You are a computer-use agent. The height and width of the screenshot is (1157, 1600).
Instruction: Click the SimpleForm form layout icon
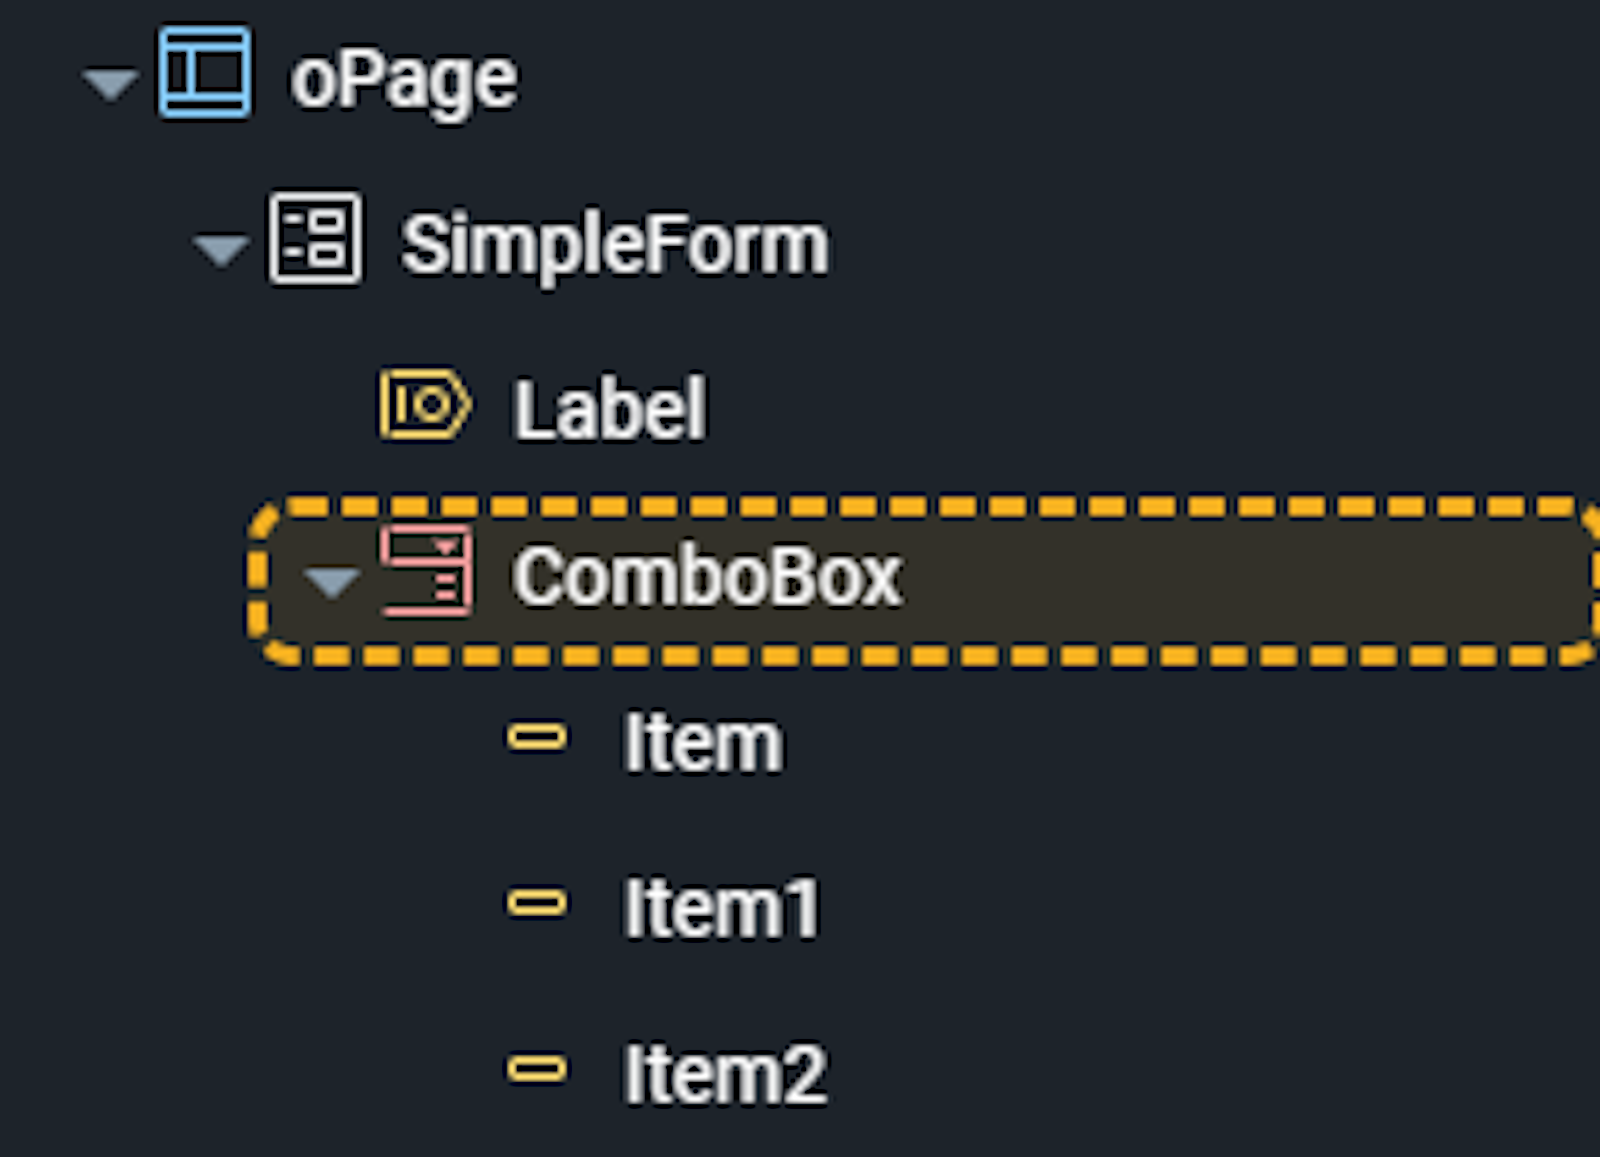click(314, 238)
